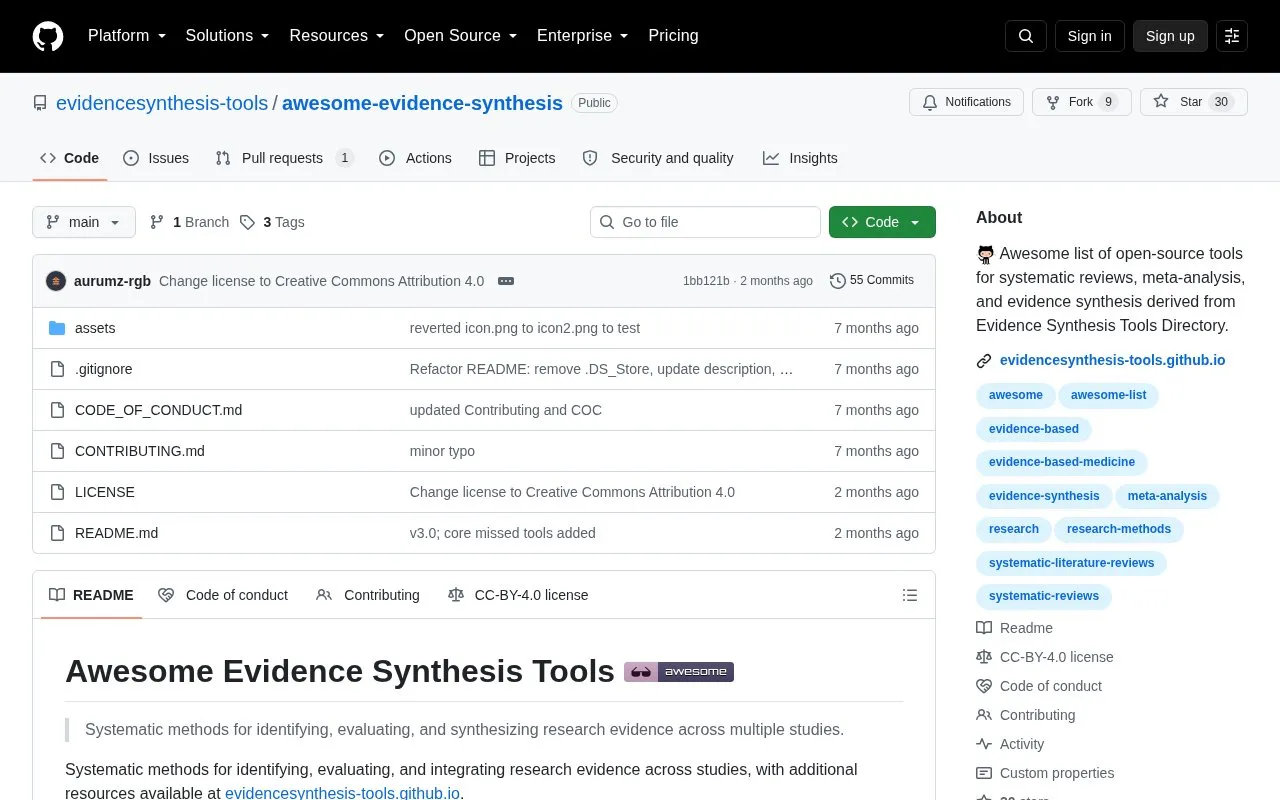1280x800 pixels.
Task: Open the README.md file
Action: [116, 533]
